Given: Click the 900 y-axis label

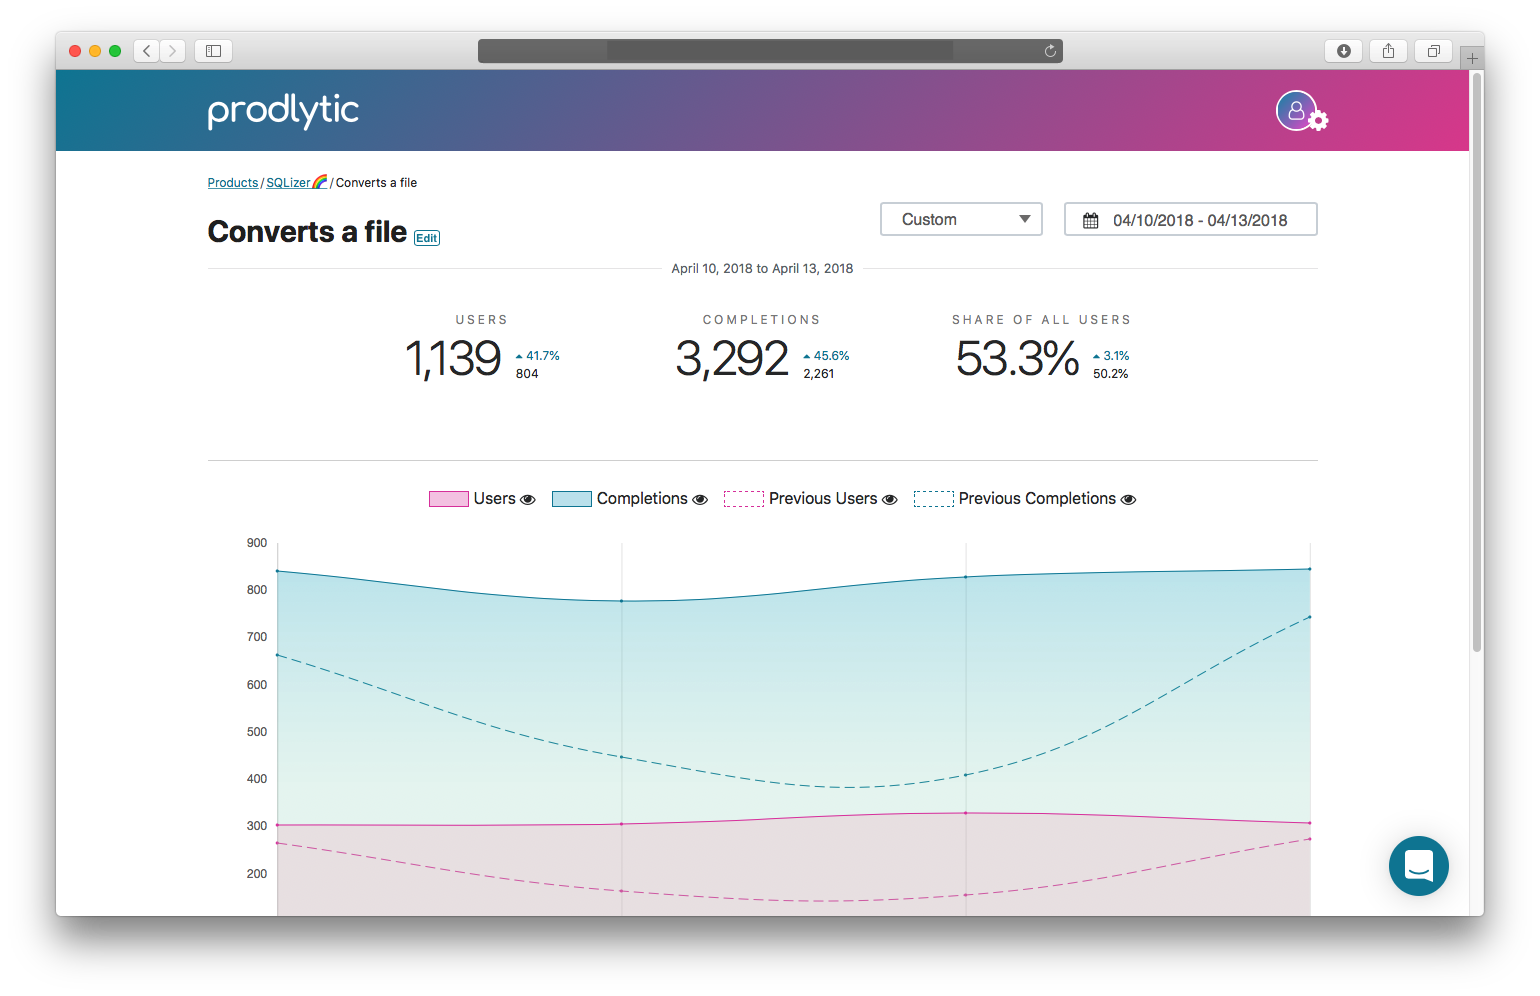Looking at the screenshot, I should (257, 543).
